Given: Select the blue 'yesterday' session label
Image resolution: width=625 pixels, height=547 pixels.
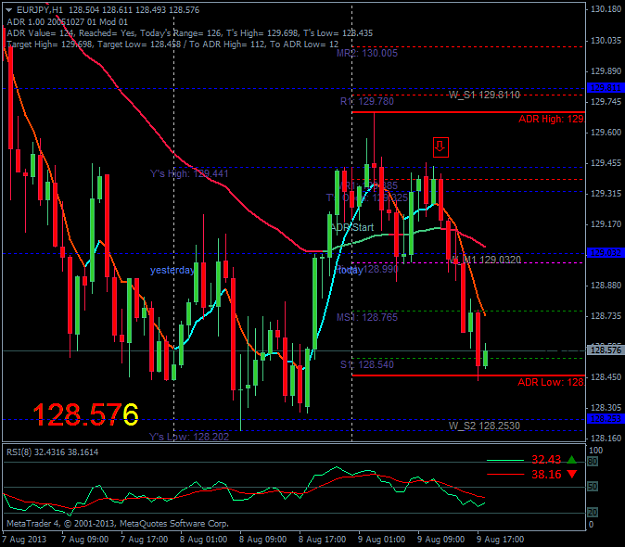Looking at the screenshot, I should (x=172, y=270).
